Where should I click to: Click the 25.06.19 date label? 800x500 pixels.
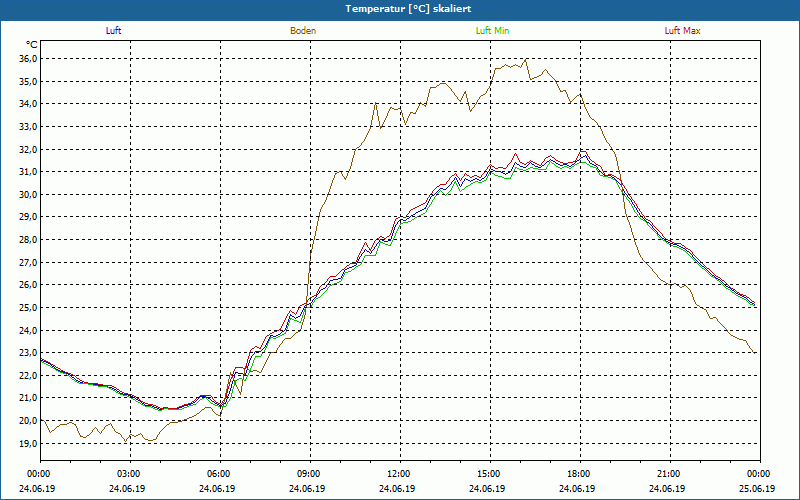pyautogui.click(x=757, y=488)
